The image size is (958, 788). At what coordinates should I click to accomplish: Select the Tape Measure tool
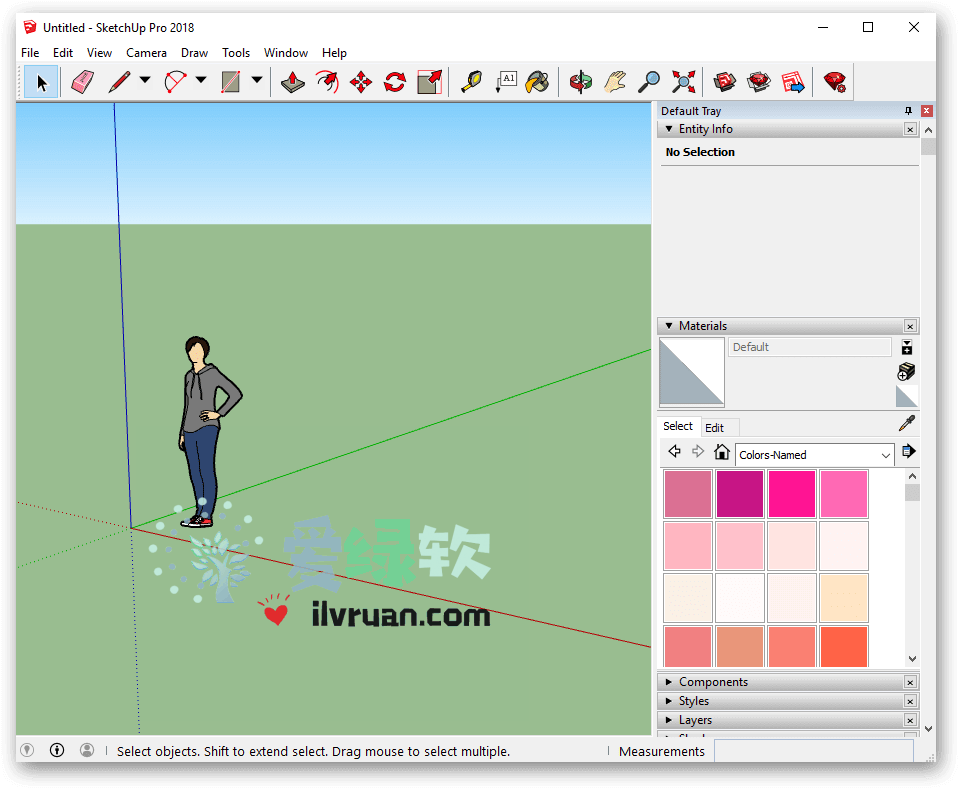471,82
